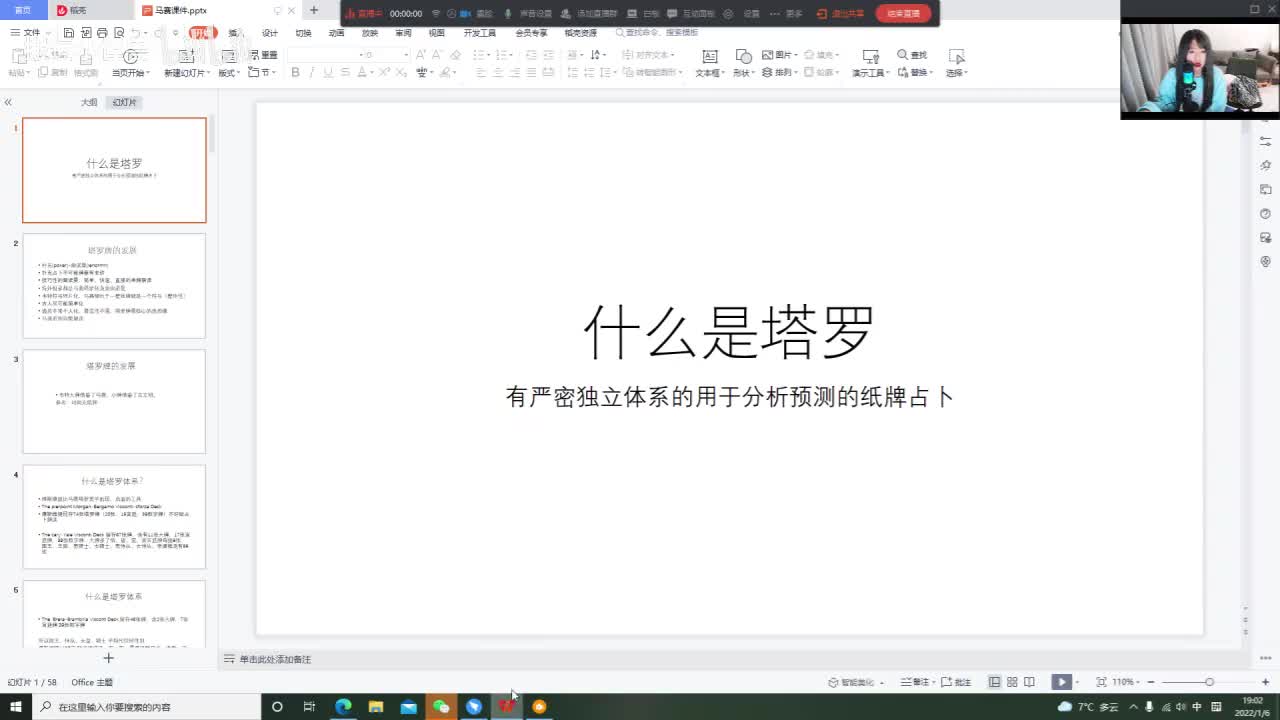This screenshot has width=1280, height=720.
Task: Open the Layout (版式) dropdown
Action: click(231, 73)
